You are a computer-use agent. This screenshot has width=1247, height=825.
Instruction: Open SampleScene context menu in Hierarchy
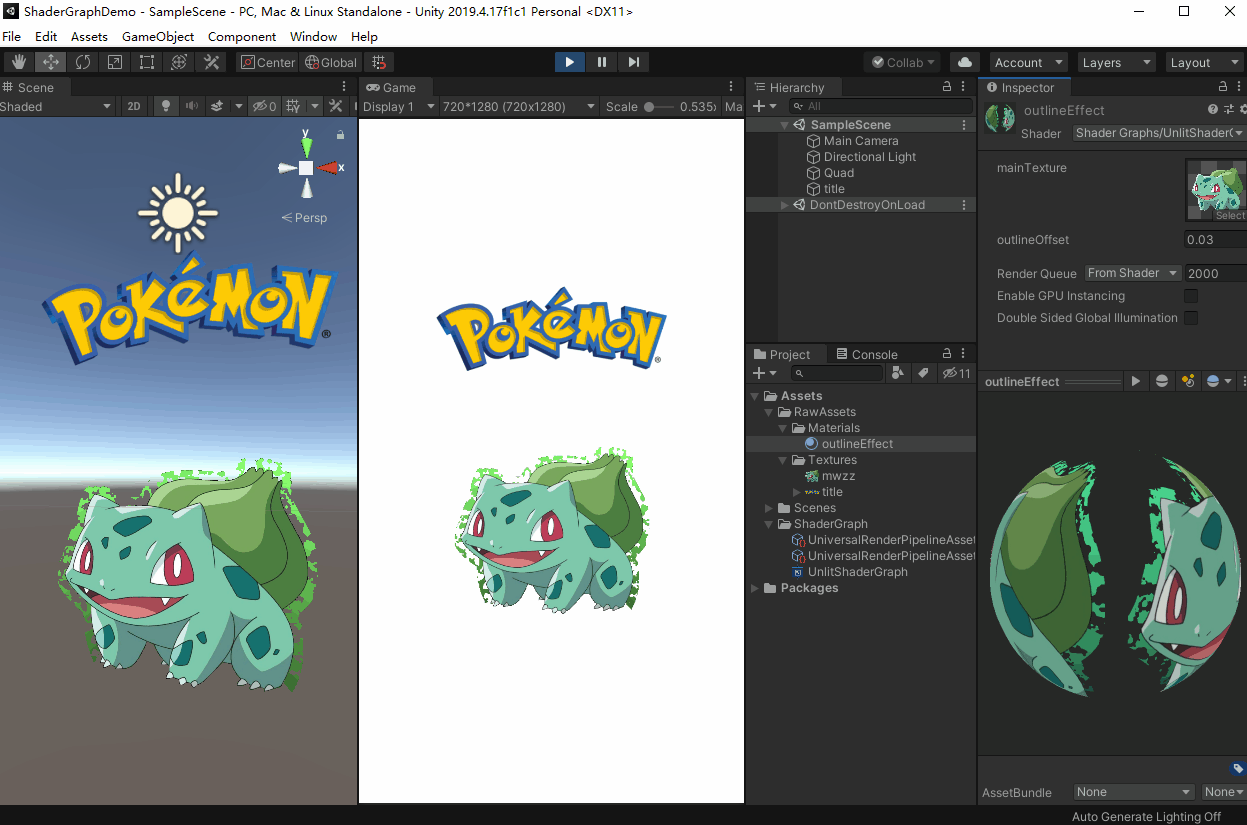(964, 125)
